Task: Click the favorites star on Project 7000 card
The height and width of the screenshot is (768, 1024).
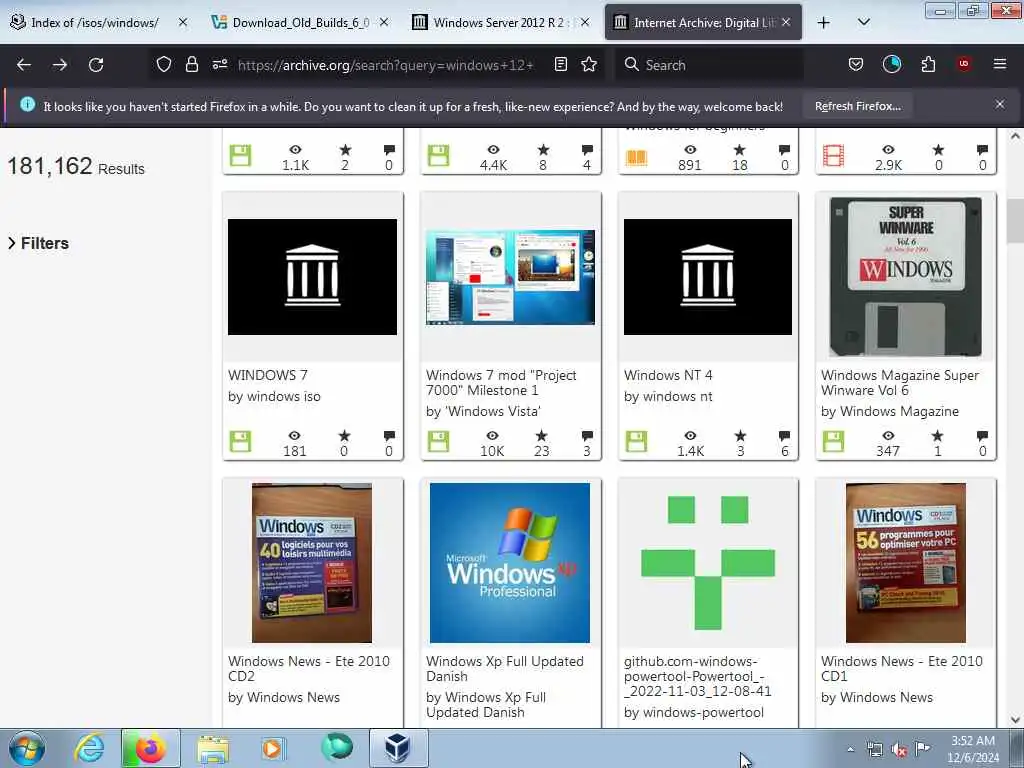Action: pos(541,436)
